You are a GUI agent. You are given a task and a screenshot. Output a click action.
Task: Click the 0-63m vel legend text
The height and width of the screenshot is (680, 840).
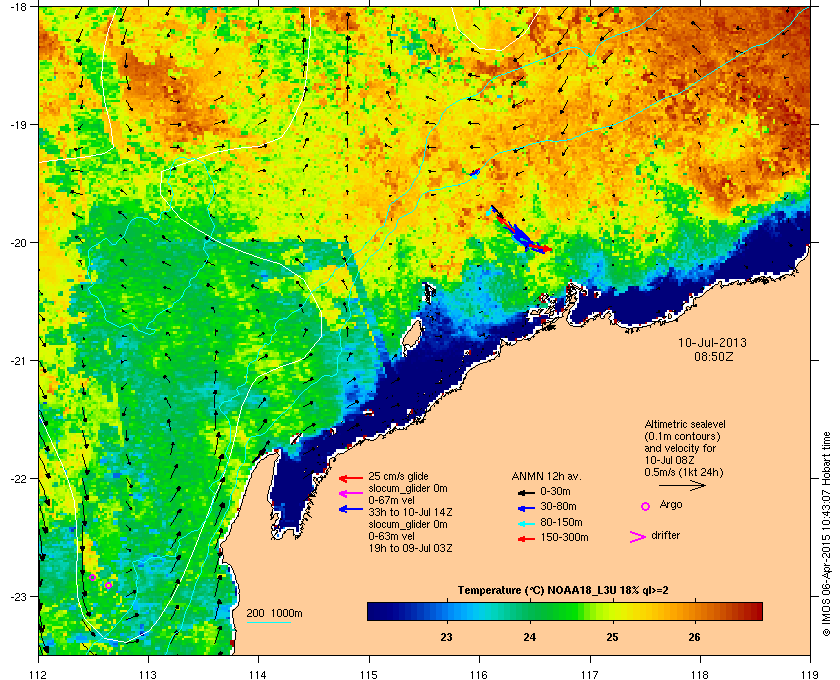tap(391, 536)
